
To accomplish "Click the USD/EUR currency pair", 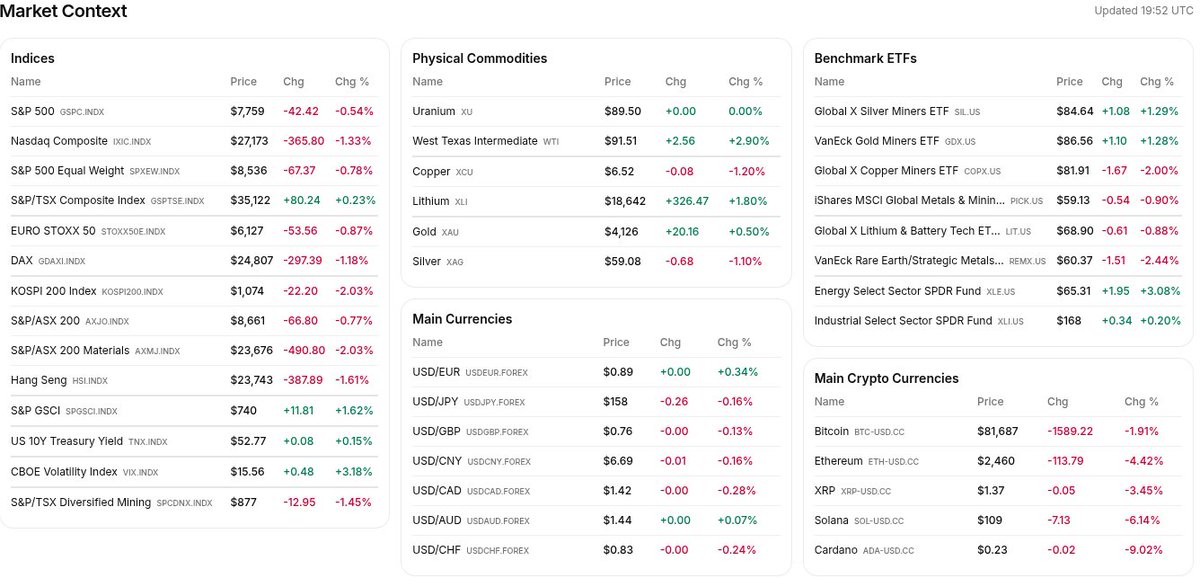I will coord(436,372).
